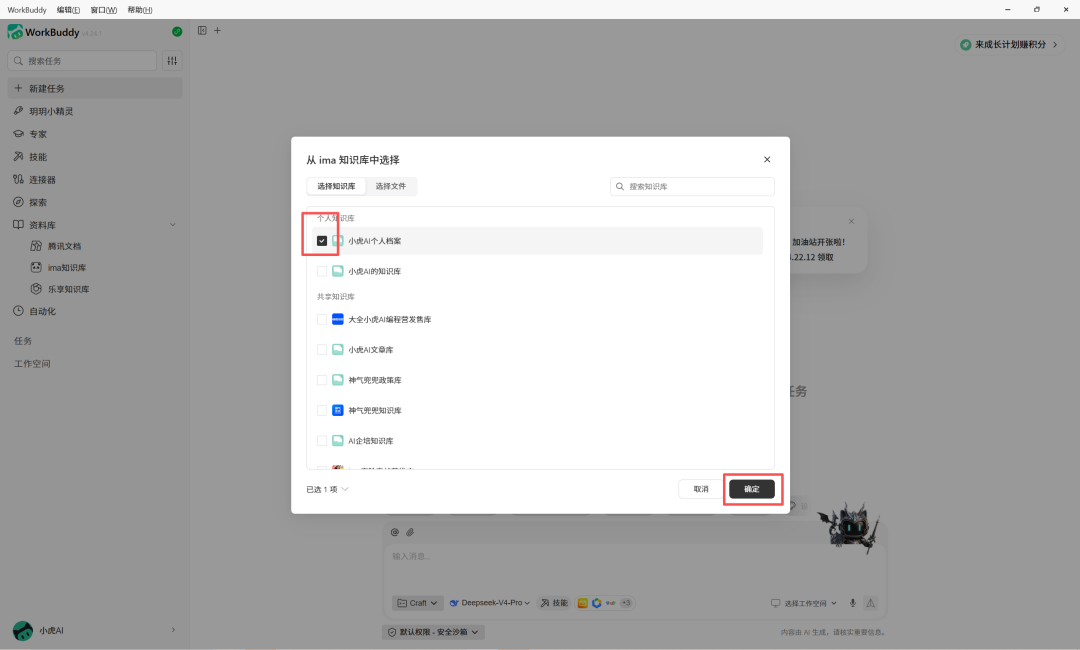Click the plus new tab icon

[218, 30]
